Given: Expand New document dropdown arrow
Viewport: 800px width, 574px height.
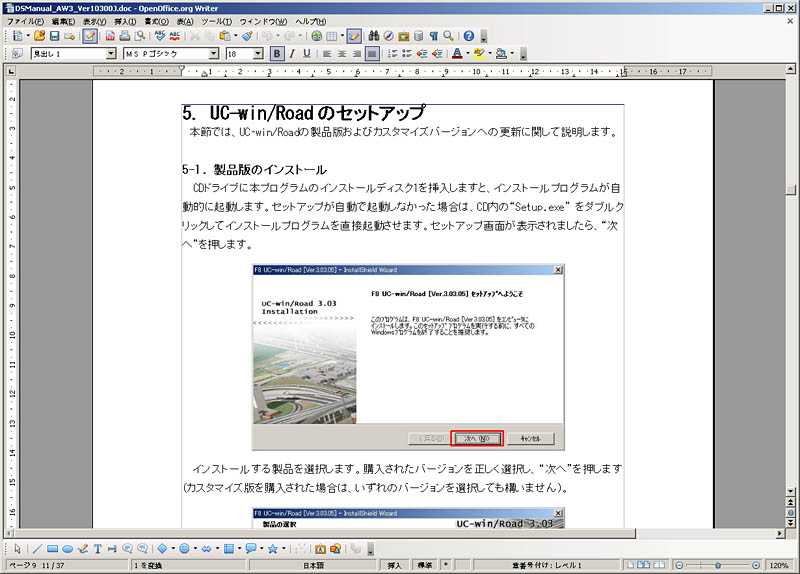Looking at the screenshot, I should 28,36.
